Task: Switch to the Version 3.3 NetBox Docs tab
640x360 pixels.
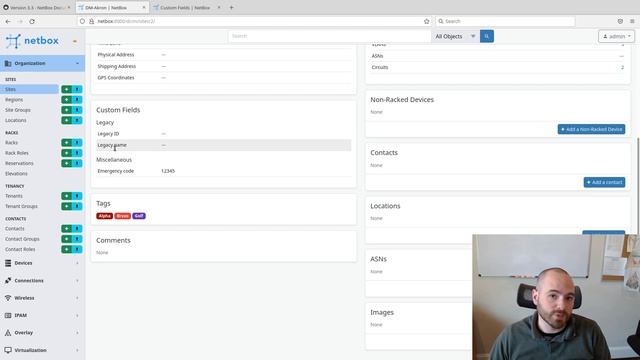Action: (x=36, y=8)
